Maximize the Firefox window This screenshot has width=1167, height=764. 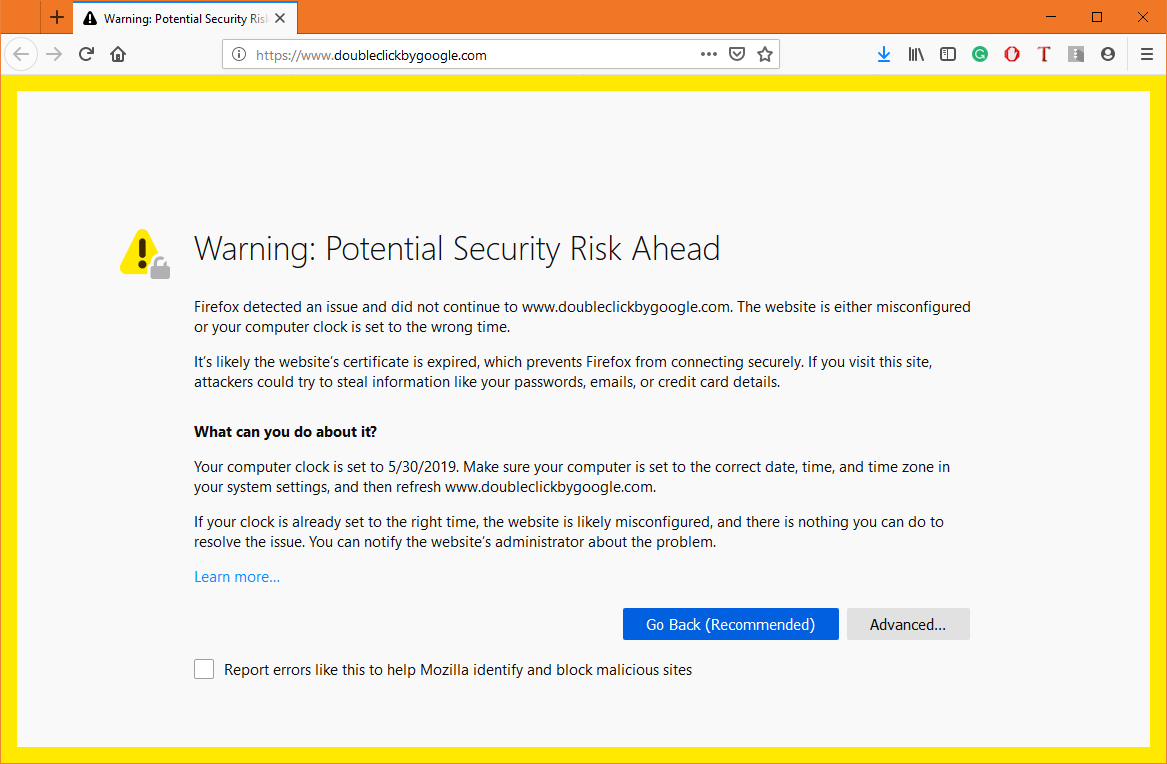(x=1097, y=17)
